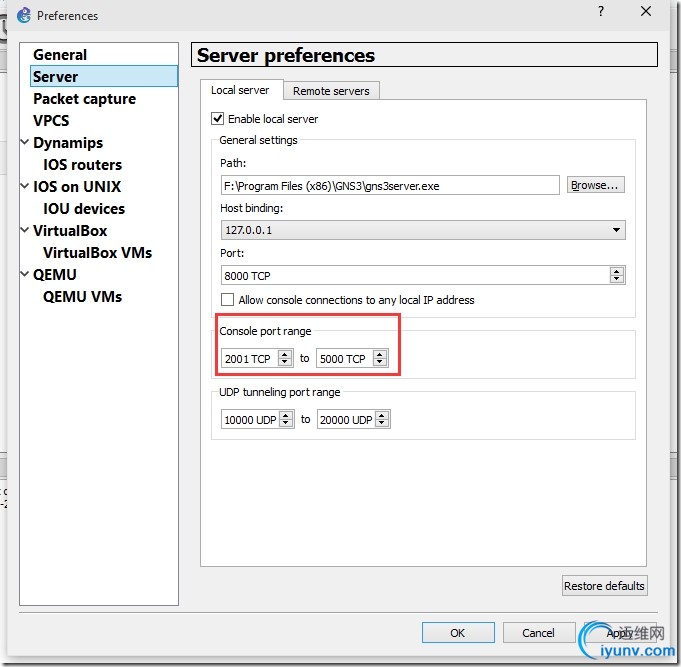This screenshot has width=681, height=667.
Task: Open the Host binding dropdown
Action: (423, 230)
